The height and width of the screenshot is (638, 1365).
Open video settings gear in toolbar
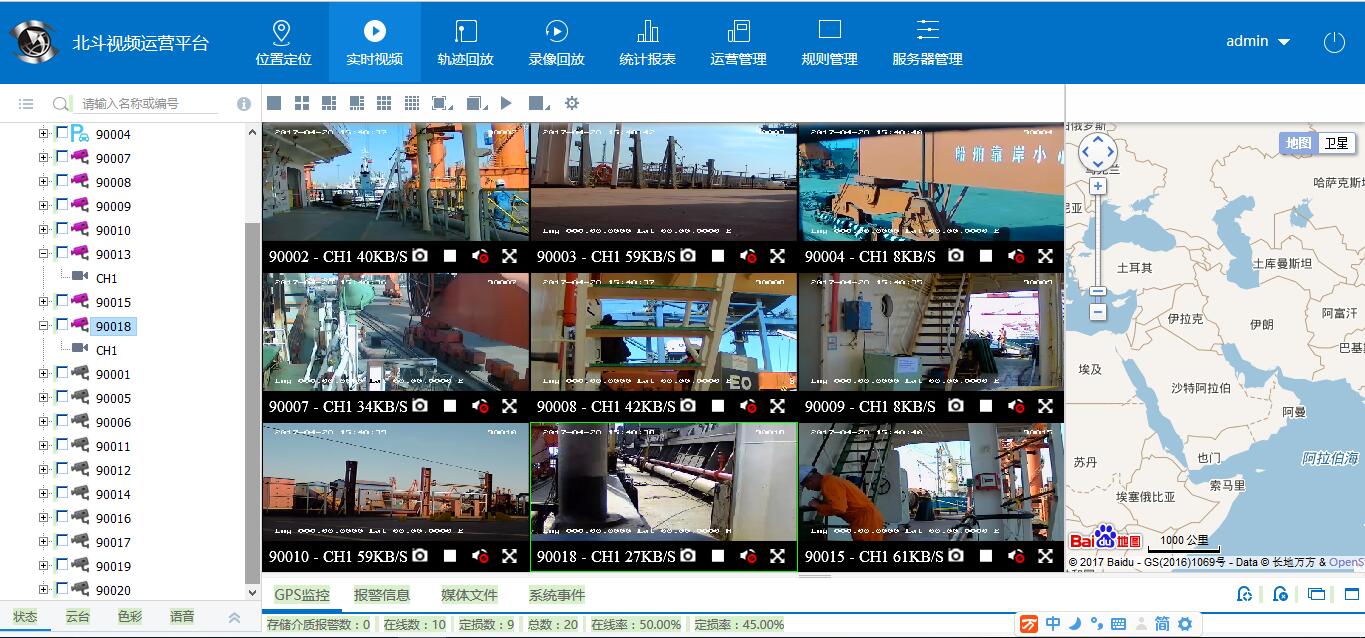click(572, 103)
